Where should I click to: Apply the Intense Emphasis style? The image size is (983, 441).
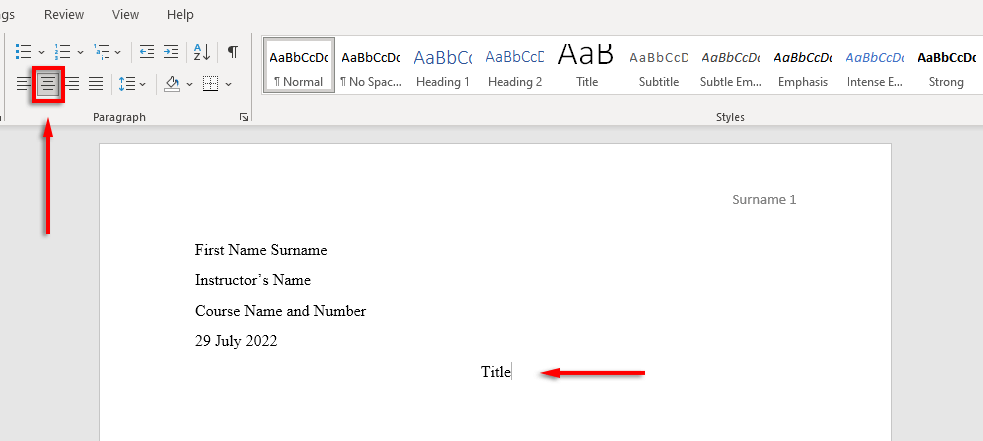(x=875, y=66)
